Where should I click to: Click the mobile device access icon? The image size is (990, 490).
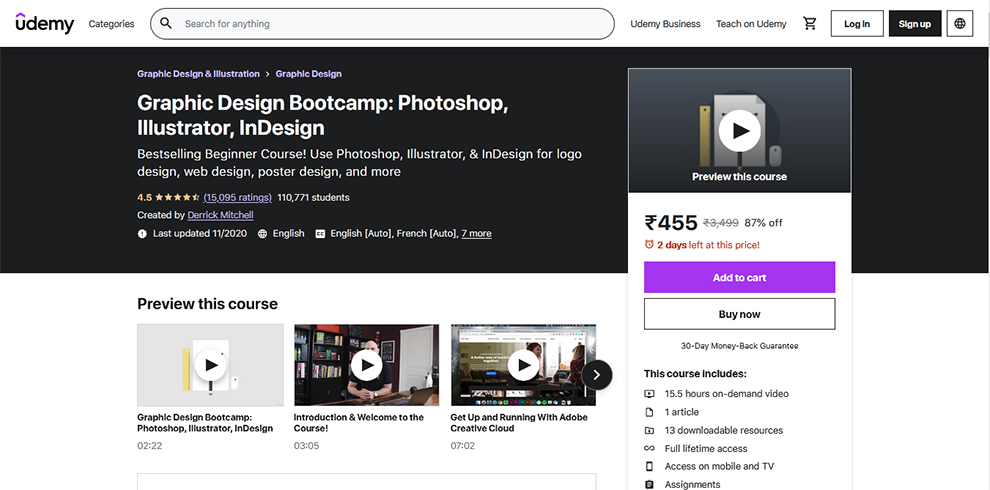click(649, 466)
